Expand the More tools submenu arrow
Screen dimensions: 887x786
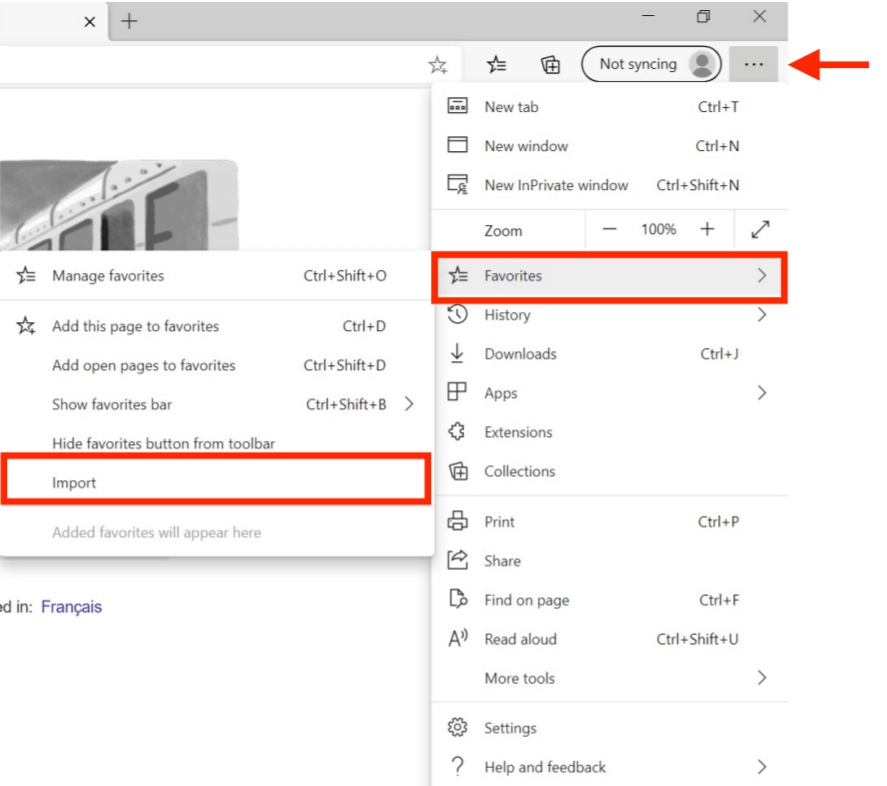(762, 677)
